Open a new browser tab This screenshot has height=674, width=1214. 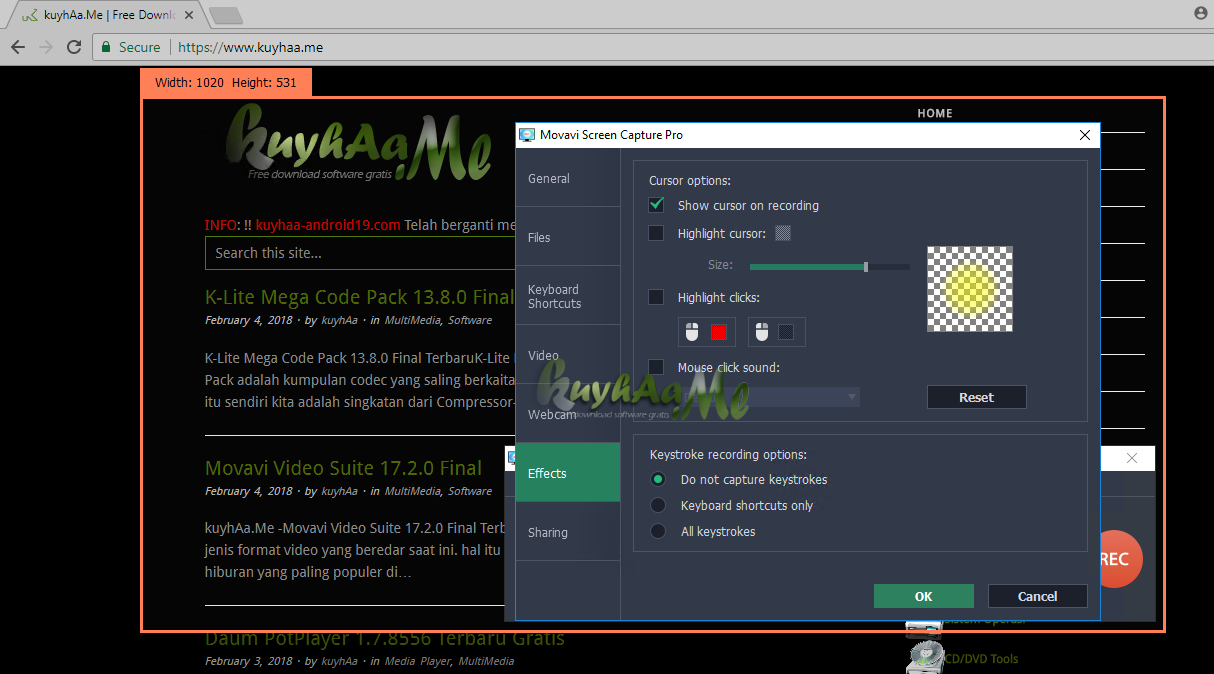tap(227, 15)
